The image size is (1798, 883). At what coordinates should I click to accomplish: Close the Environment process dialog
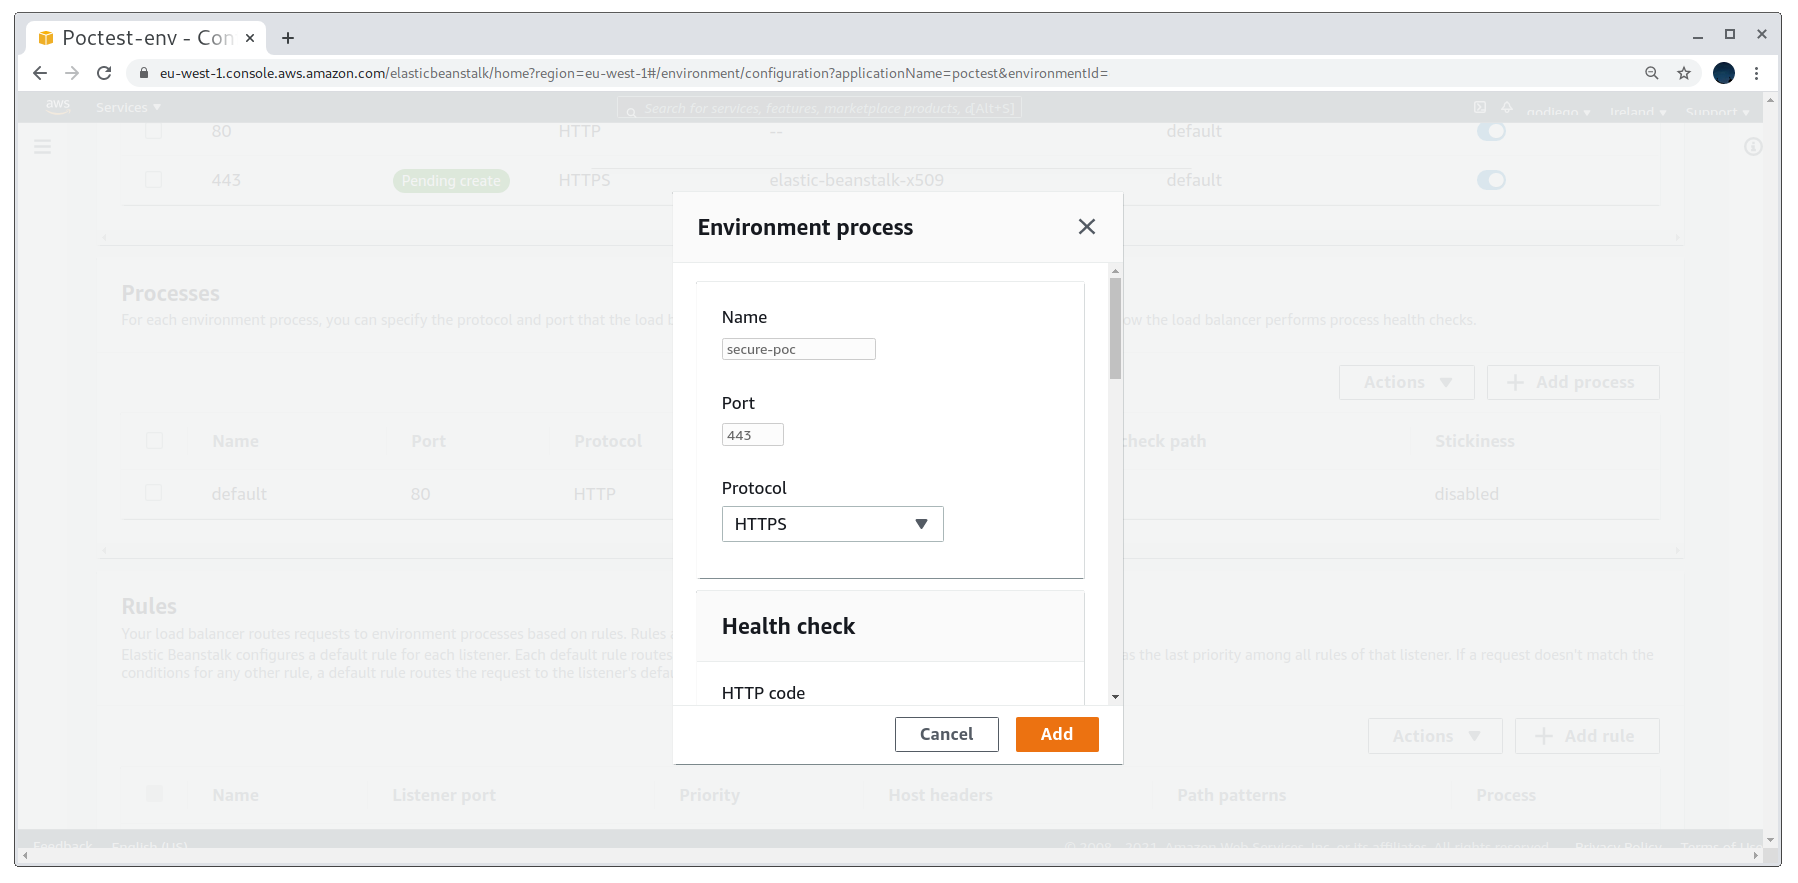(x=1087, y=227)
